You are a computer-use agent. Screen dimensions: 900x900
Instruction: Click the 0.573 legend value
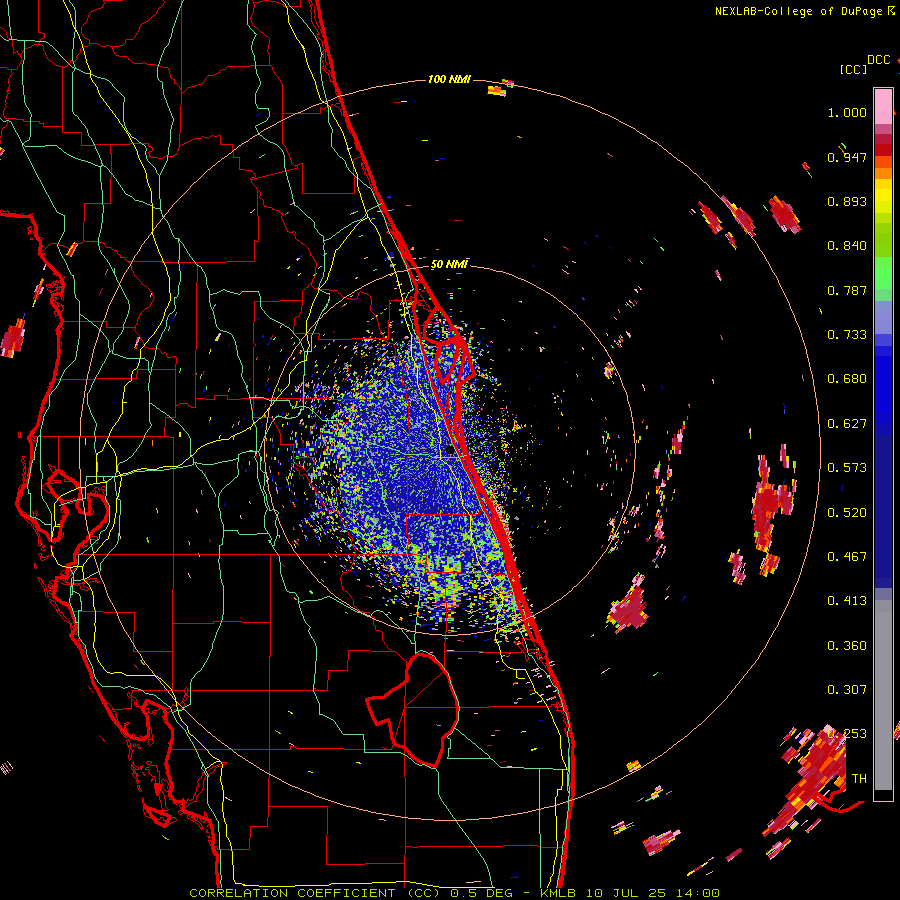point(847,468)
